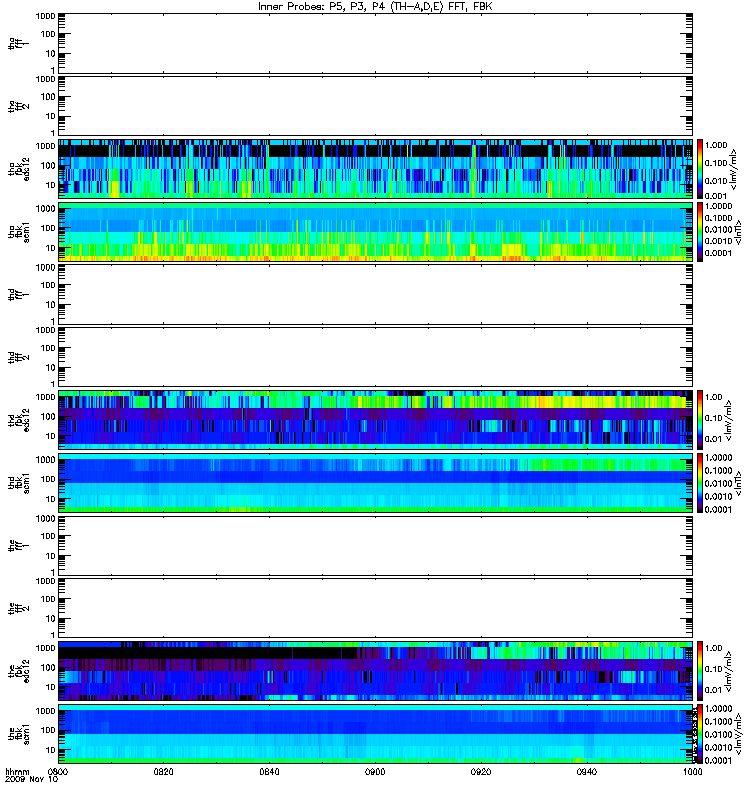Screen dimensions: 750x800
Task: Click the tha fbk edc12 spectrogram panel
Action: [376, 169]
